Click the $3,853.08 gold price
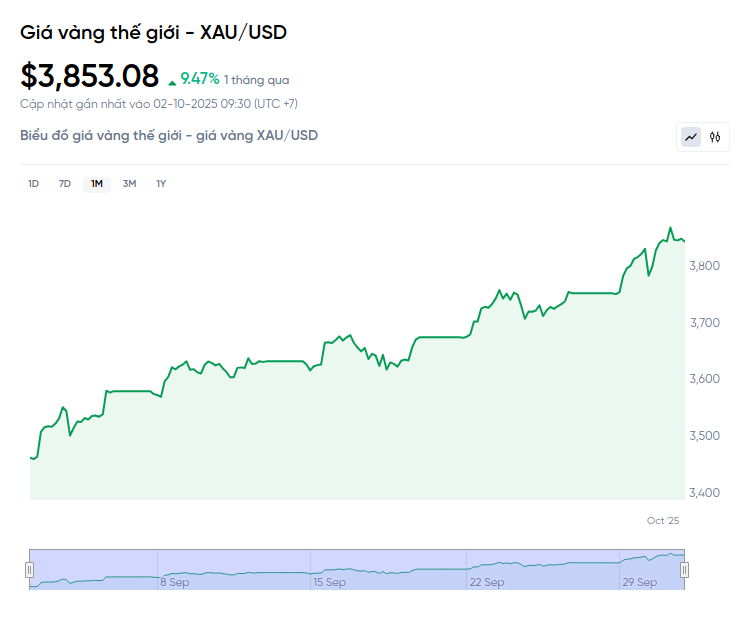 (x=90, y=76)
